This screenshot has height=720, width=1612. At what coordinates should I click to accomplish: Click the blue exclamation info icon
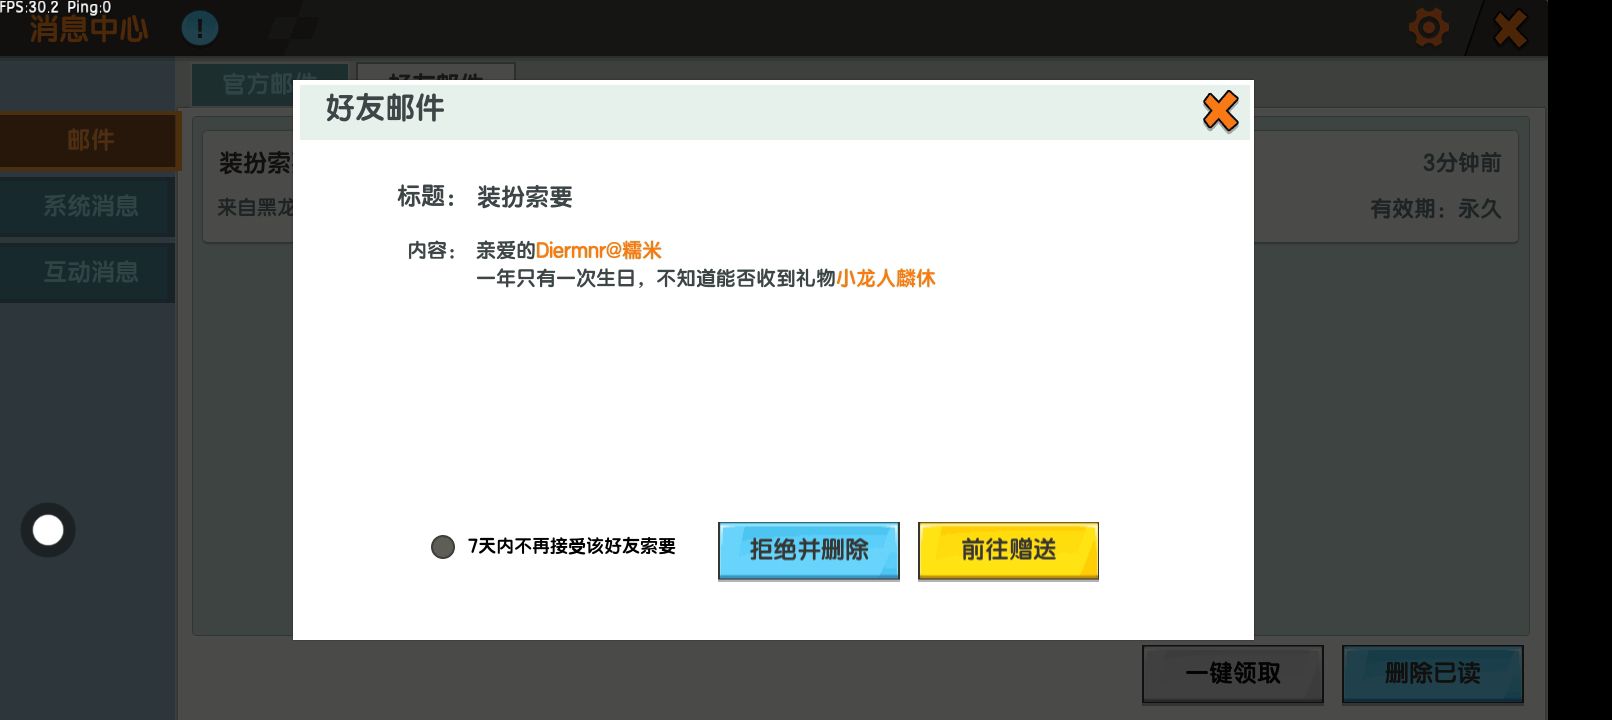200,28
